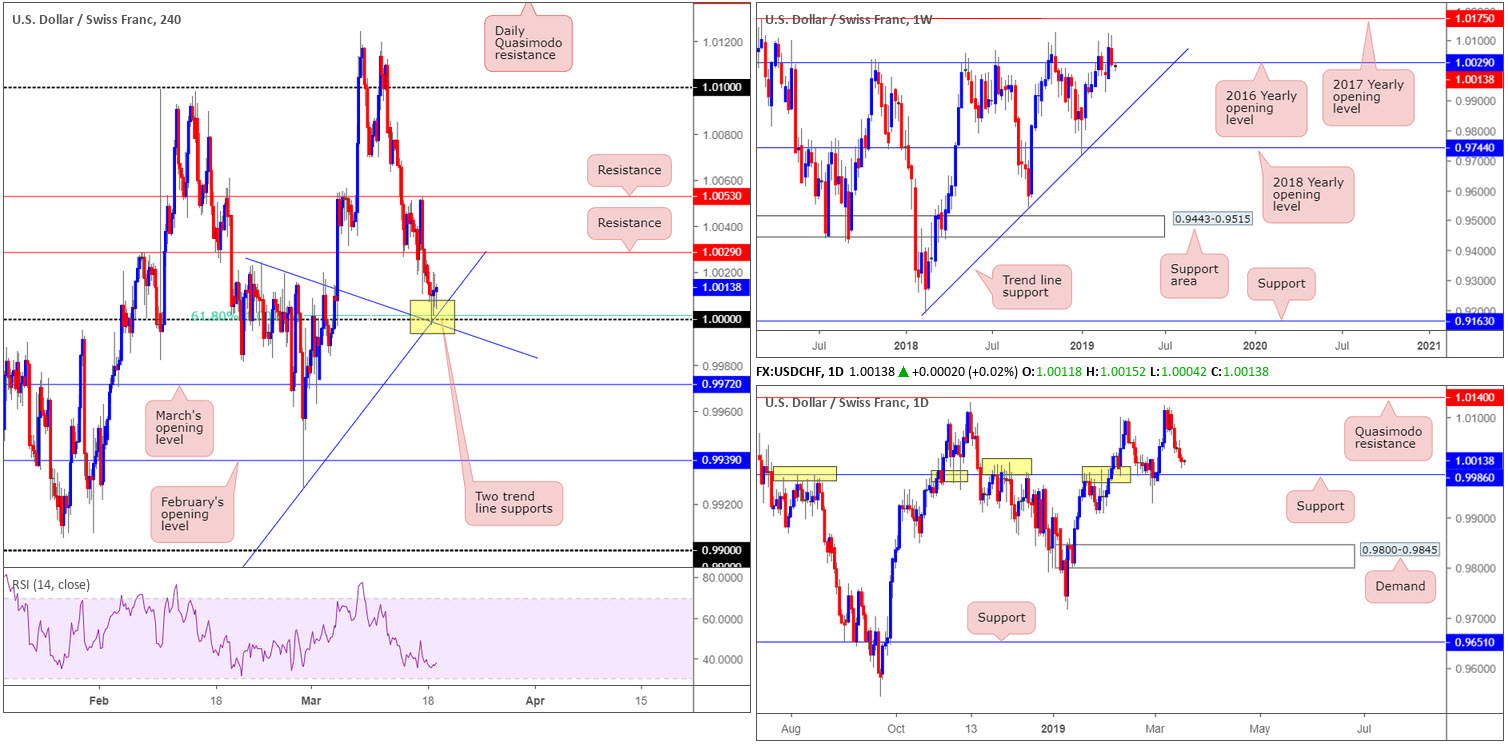Image resolution: width=1508 pixels, height=746 pixels.
Task: Click the red 1.00530 price label
Action: [721, 197]
